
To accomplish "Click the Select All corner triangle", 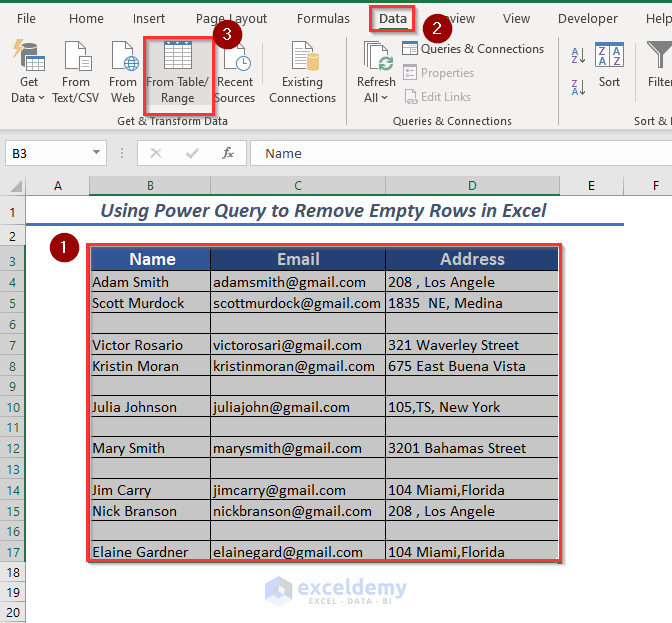I will (16, 186).
